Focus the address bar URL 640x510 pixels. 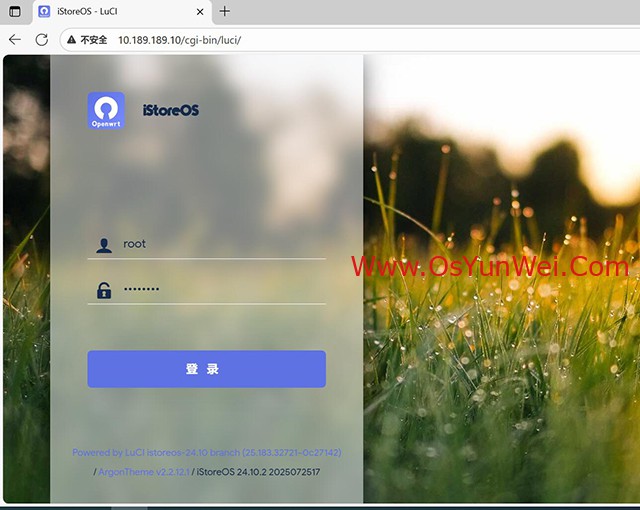click(x=180, y=40)
